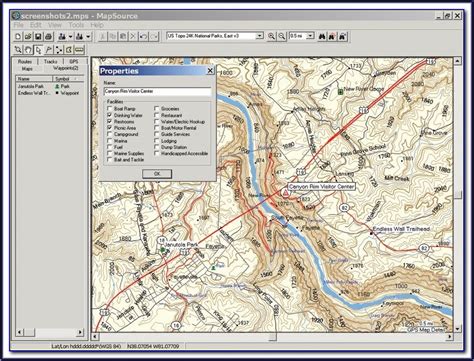The height and width of the screenshot is (361, 474).
Task: Close the Properties dialog
Action: [210, 71]
